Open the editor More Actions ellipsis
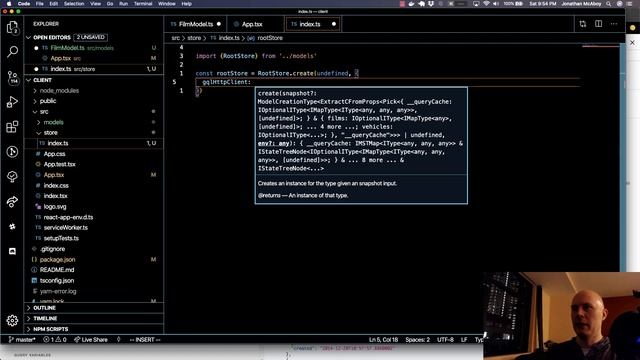640x360 pixels. coord(614,24)
